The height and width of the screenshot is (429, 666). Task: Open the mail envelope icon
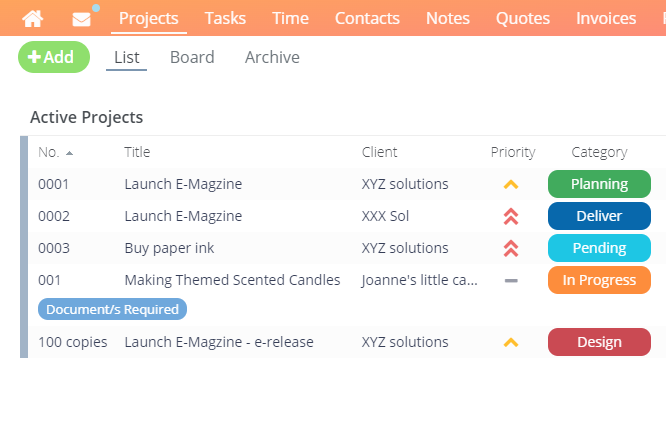coord(82,19)
